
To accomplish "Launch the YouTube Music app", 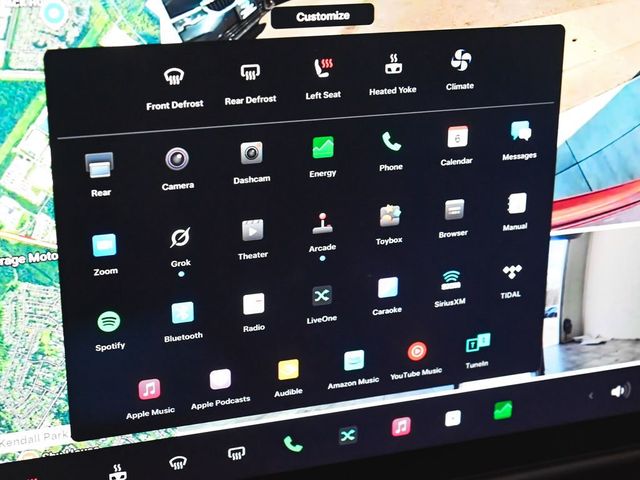I will coord(417,351).
